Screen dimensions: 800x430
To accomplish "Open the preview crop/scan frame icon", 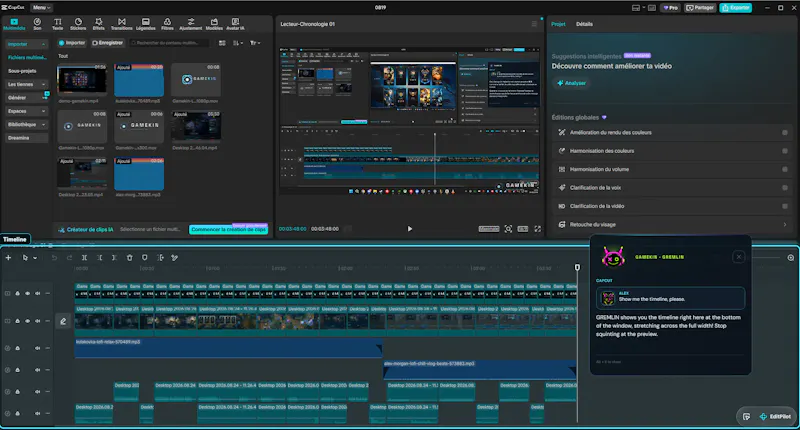I will click(508, 229).
